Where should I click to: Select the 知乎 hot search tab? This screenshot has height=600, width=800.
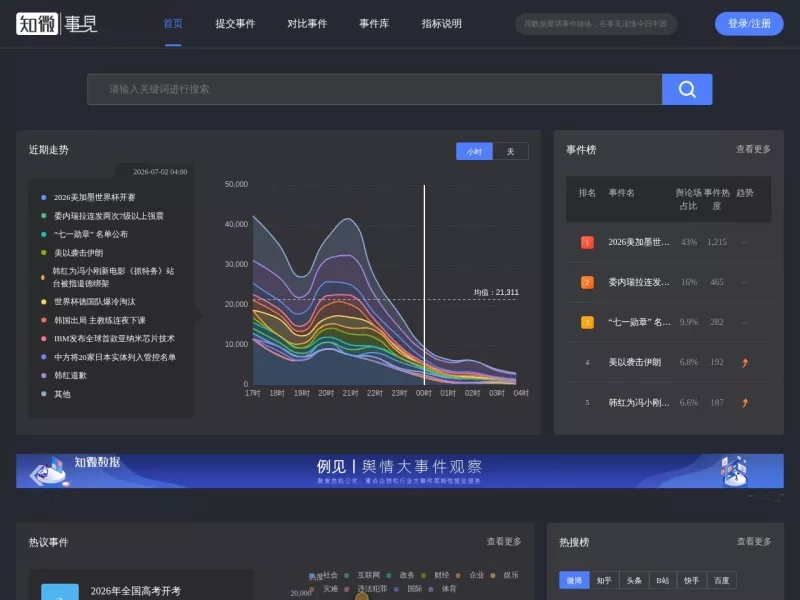tap(604, 580)
